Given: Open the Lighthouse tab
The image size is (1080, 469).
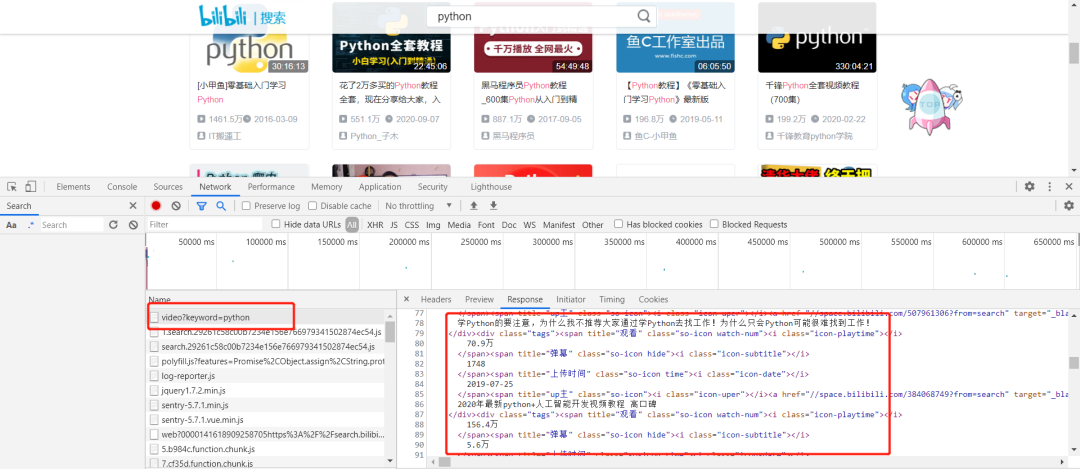Looking at the screenshot, I should tap(491, 187).
